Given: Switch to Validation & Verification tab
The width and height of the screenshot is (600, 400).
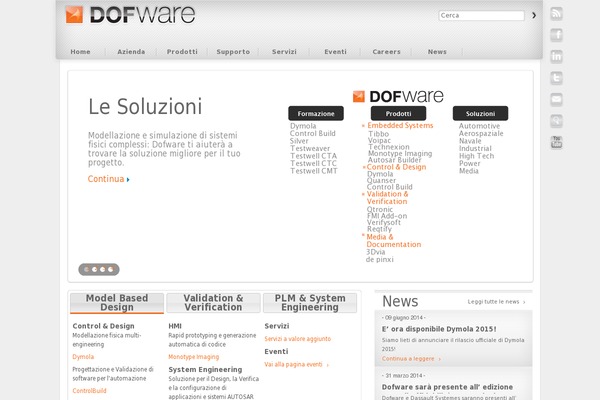Looking at the screenshot, I should [213, 303].
